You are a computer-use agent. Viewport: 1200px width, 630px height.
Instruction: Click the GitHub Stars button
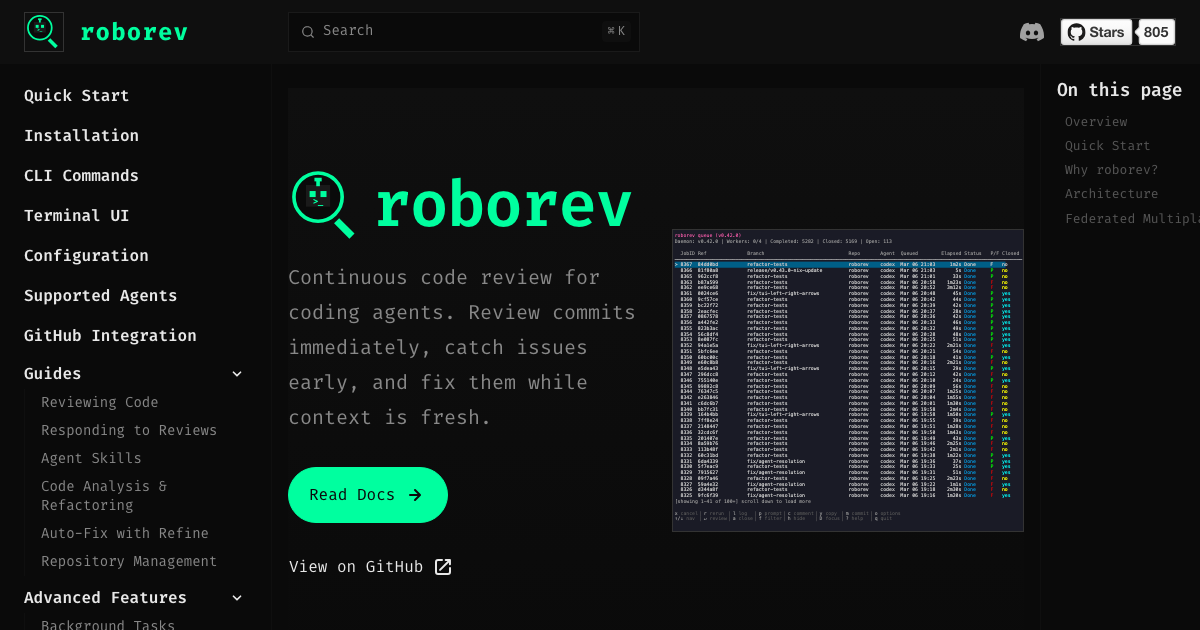coord(1096,32)
